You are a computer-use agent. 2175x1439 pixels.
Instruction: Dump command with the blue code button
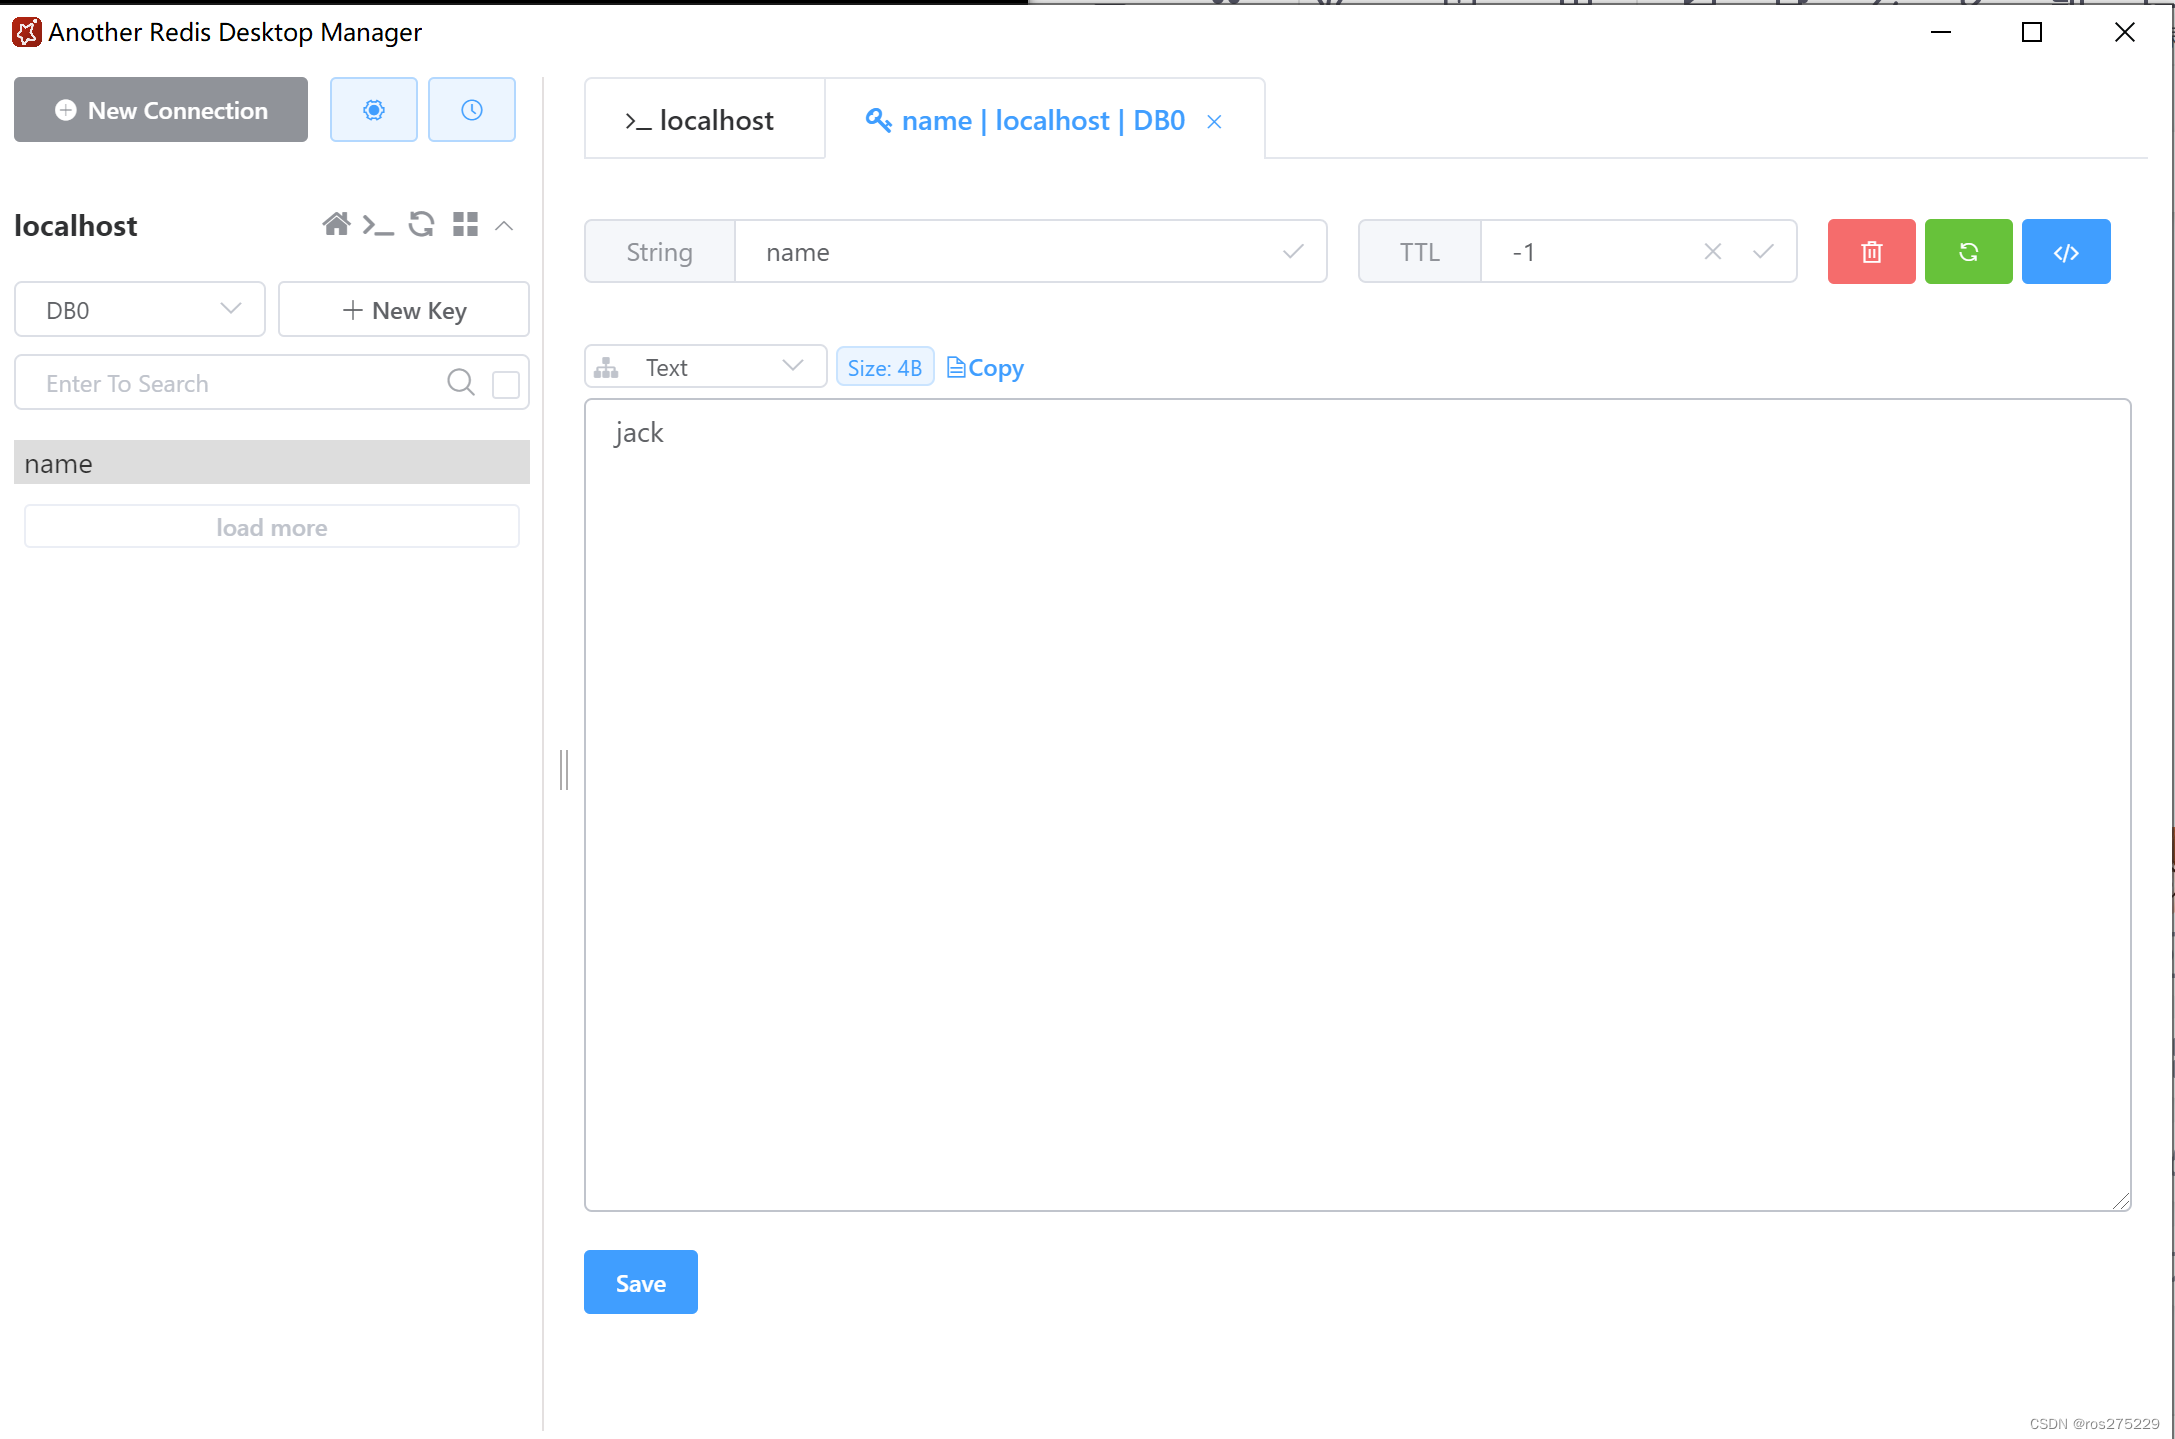[x=2065, y=252]
